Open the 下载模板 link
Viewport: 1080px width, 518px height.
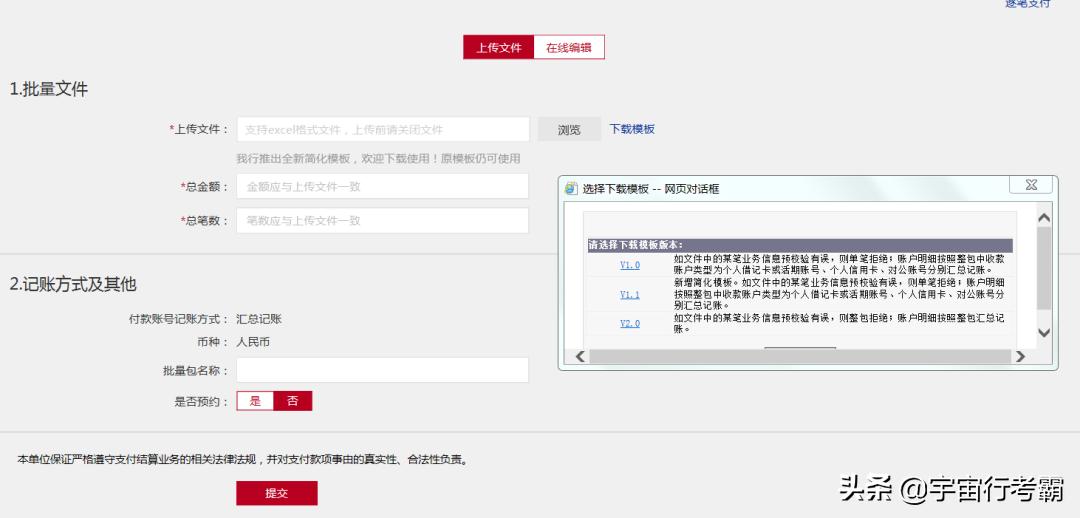click(632, 129)
